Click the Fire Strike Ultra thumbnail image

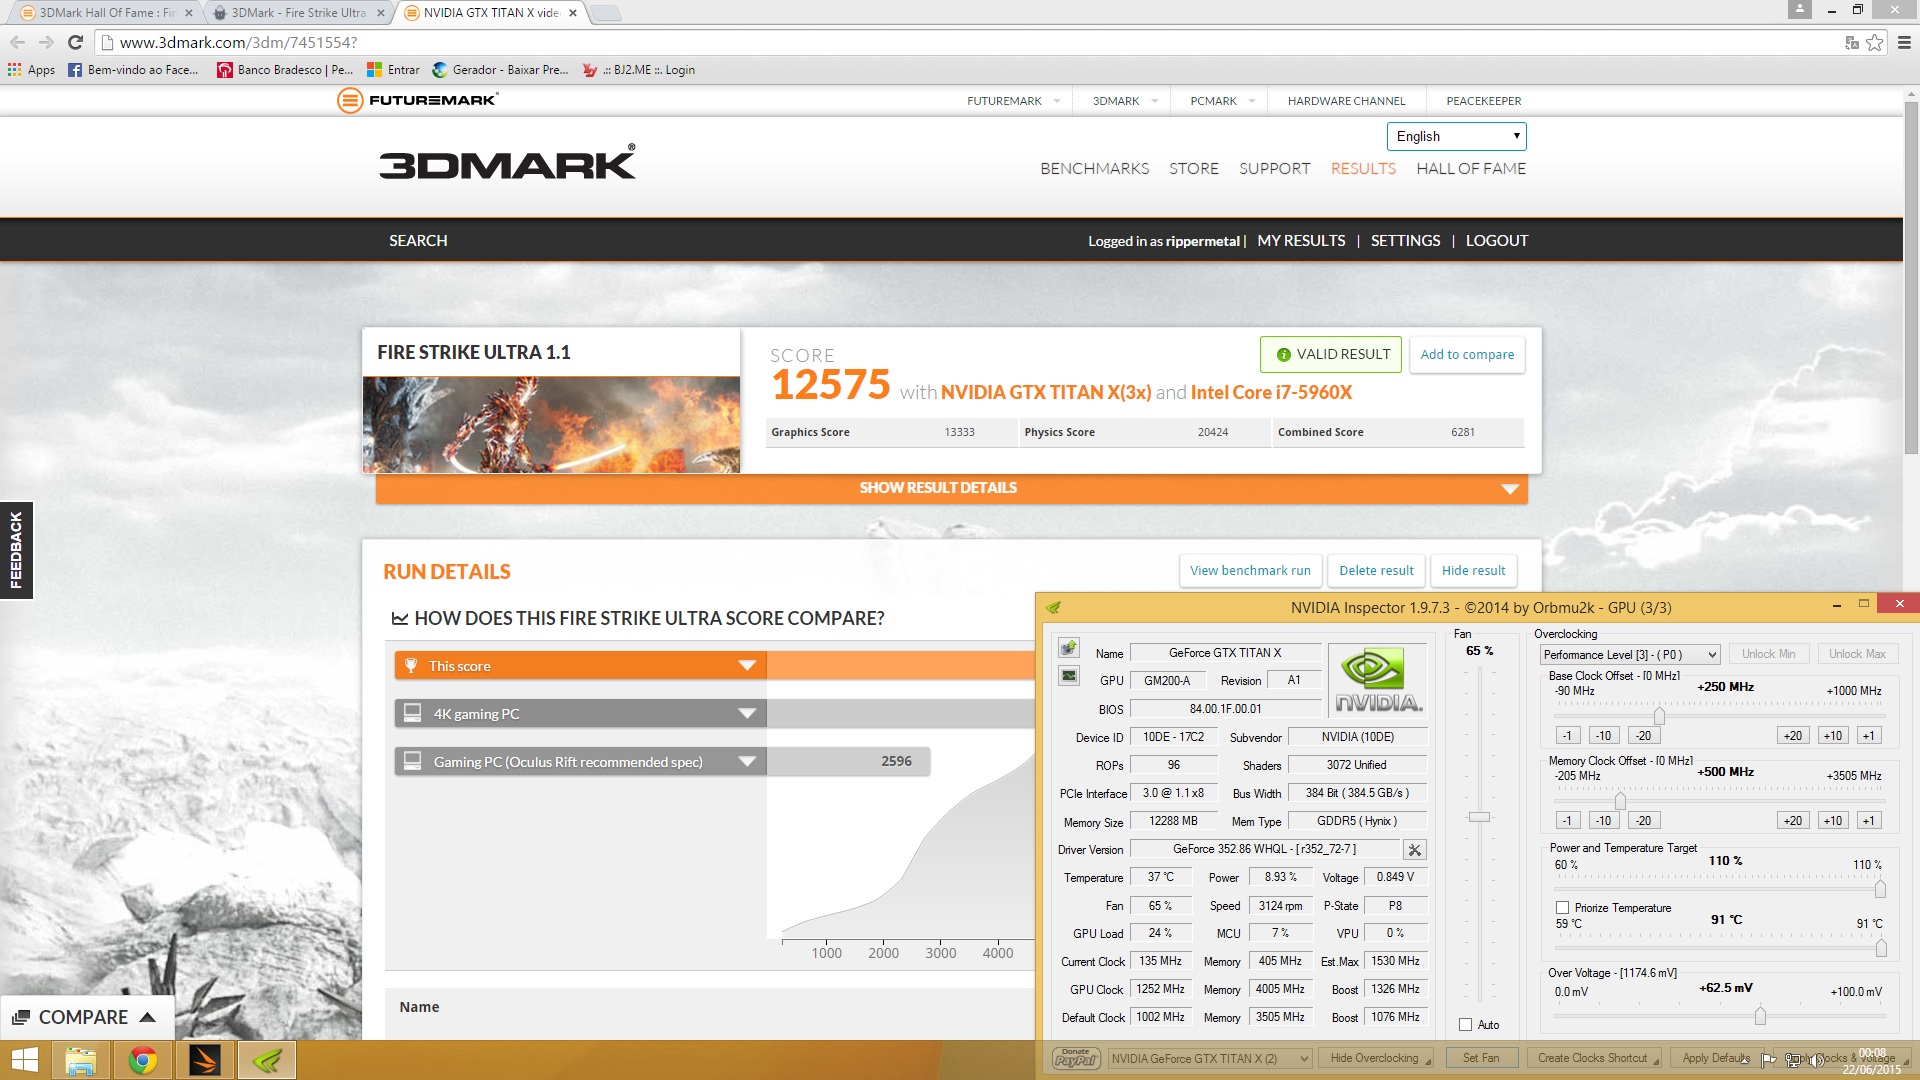point(551,424)
